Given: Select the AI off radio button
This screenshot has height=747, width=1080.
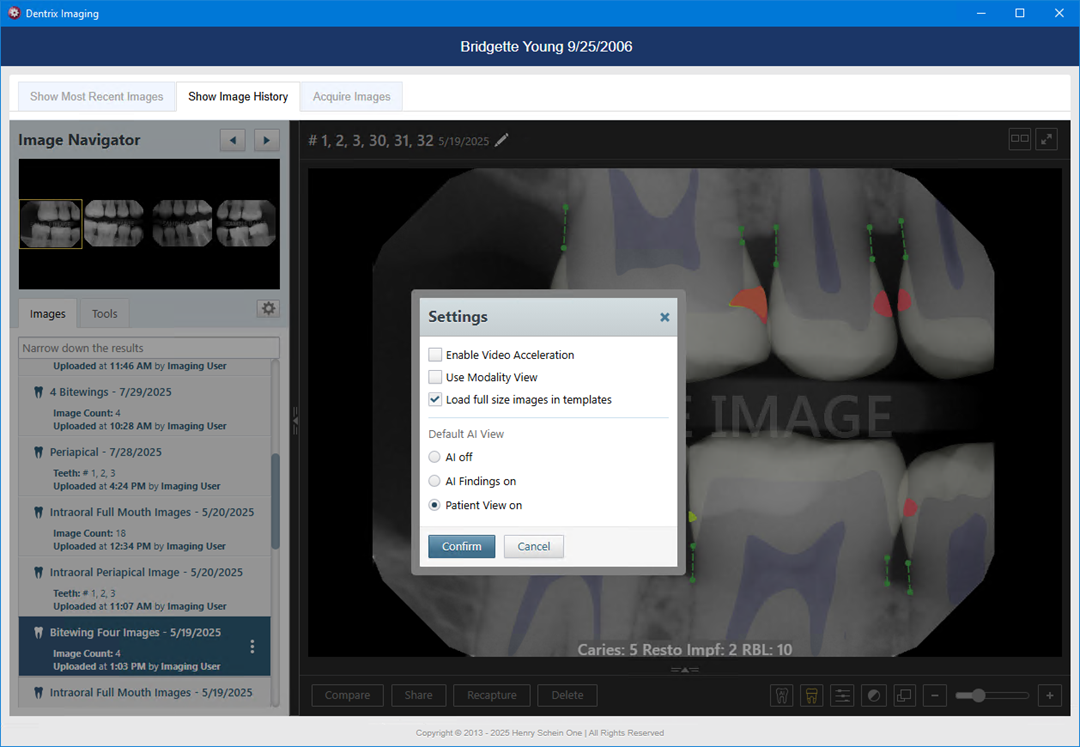Looking at the screenshot, I should (x=434, y=457).
